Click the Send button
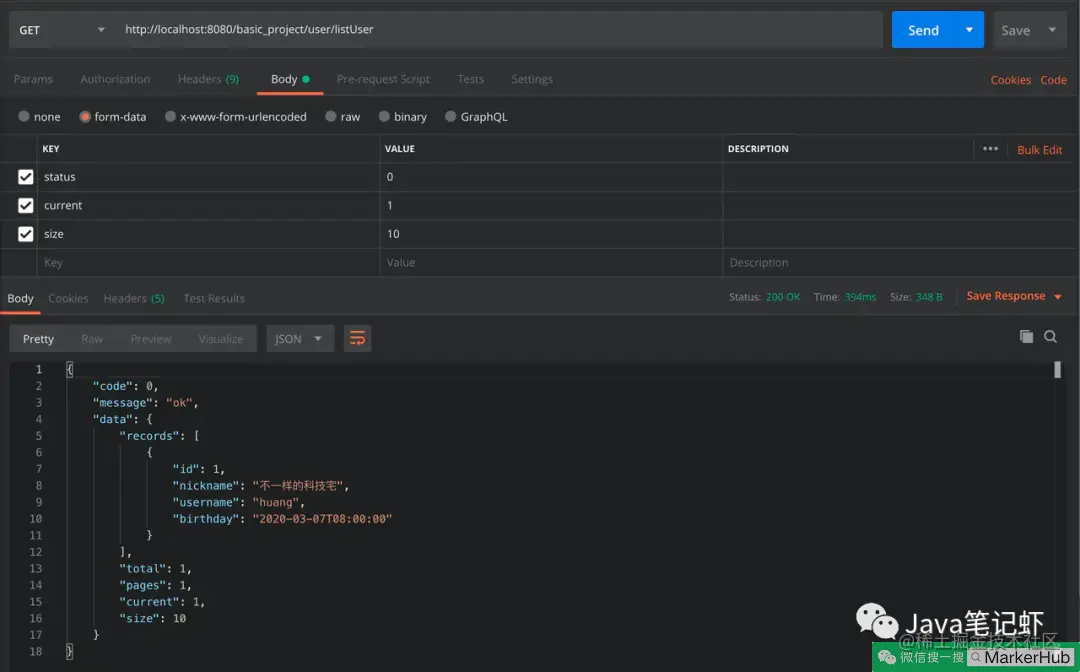Viewport: 1080px width, 672px height. tap(923, 30)
